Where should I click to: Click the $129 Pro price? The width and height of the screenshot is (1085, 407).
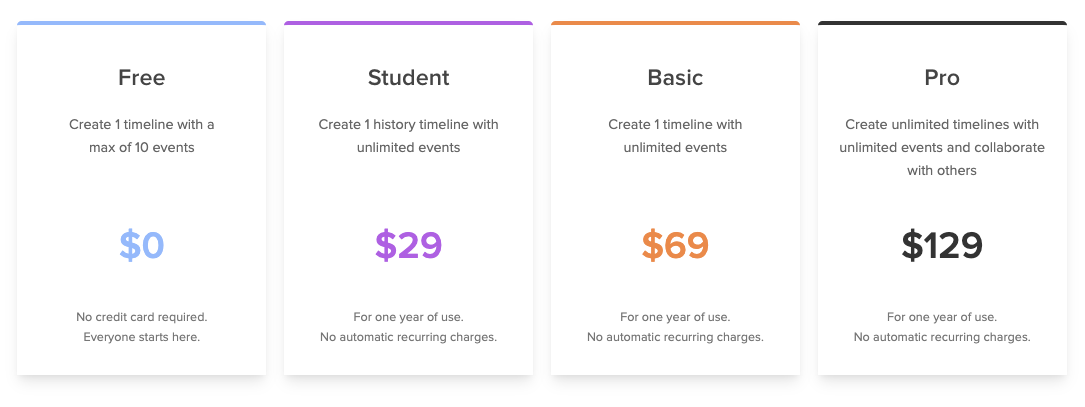(x=942, y=245)
